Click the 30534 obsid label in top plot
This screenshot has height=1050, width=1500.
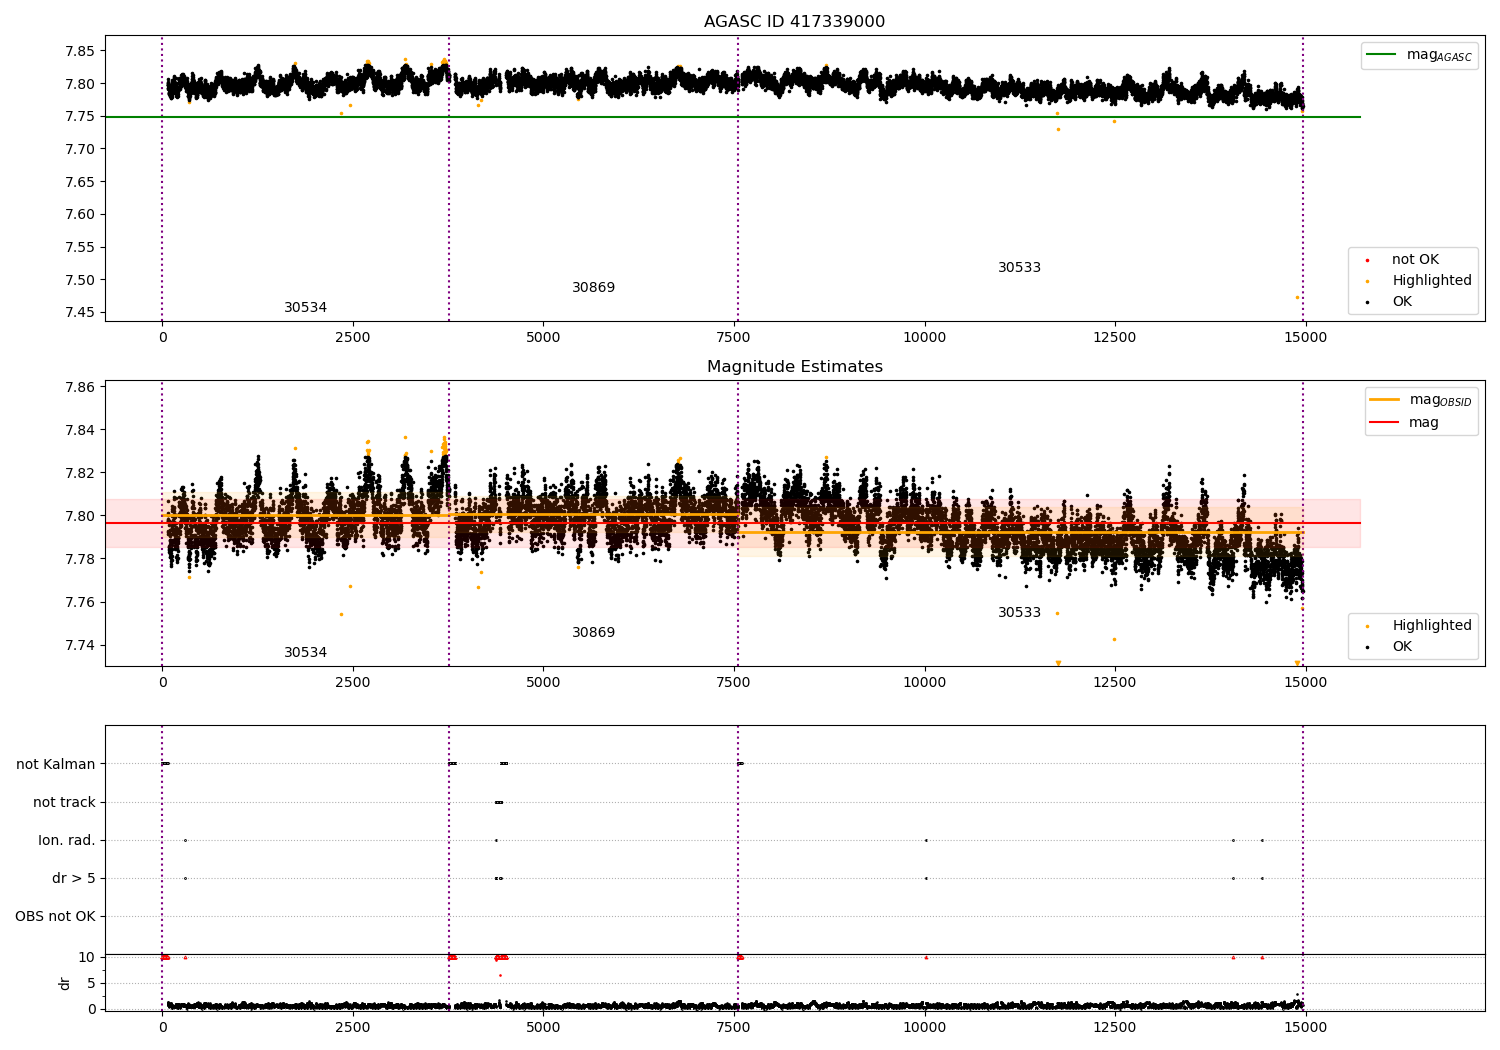(305, 308)
